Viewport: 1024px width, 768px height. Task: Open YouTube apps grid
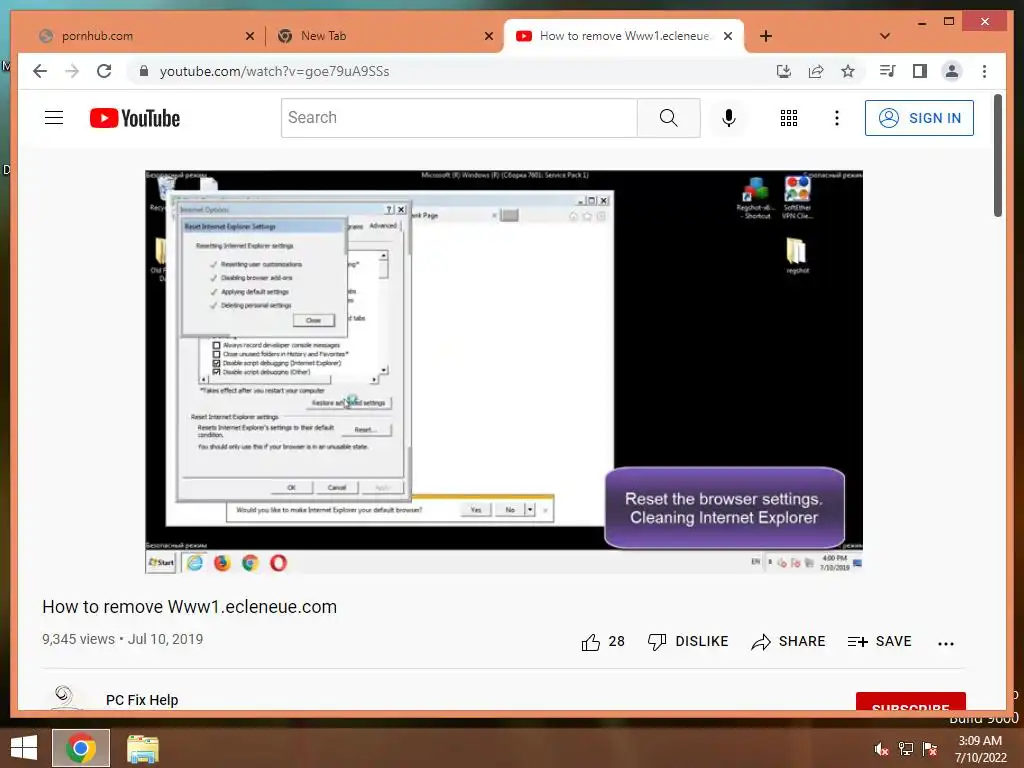[x=789, y=118]
